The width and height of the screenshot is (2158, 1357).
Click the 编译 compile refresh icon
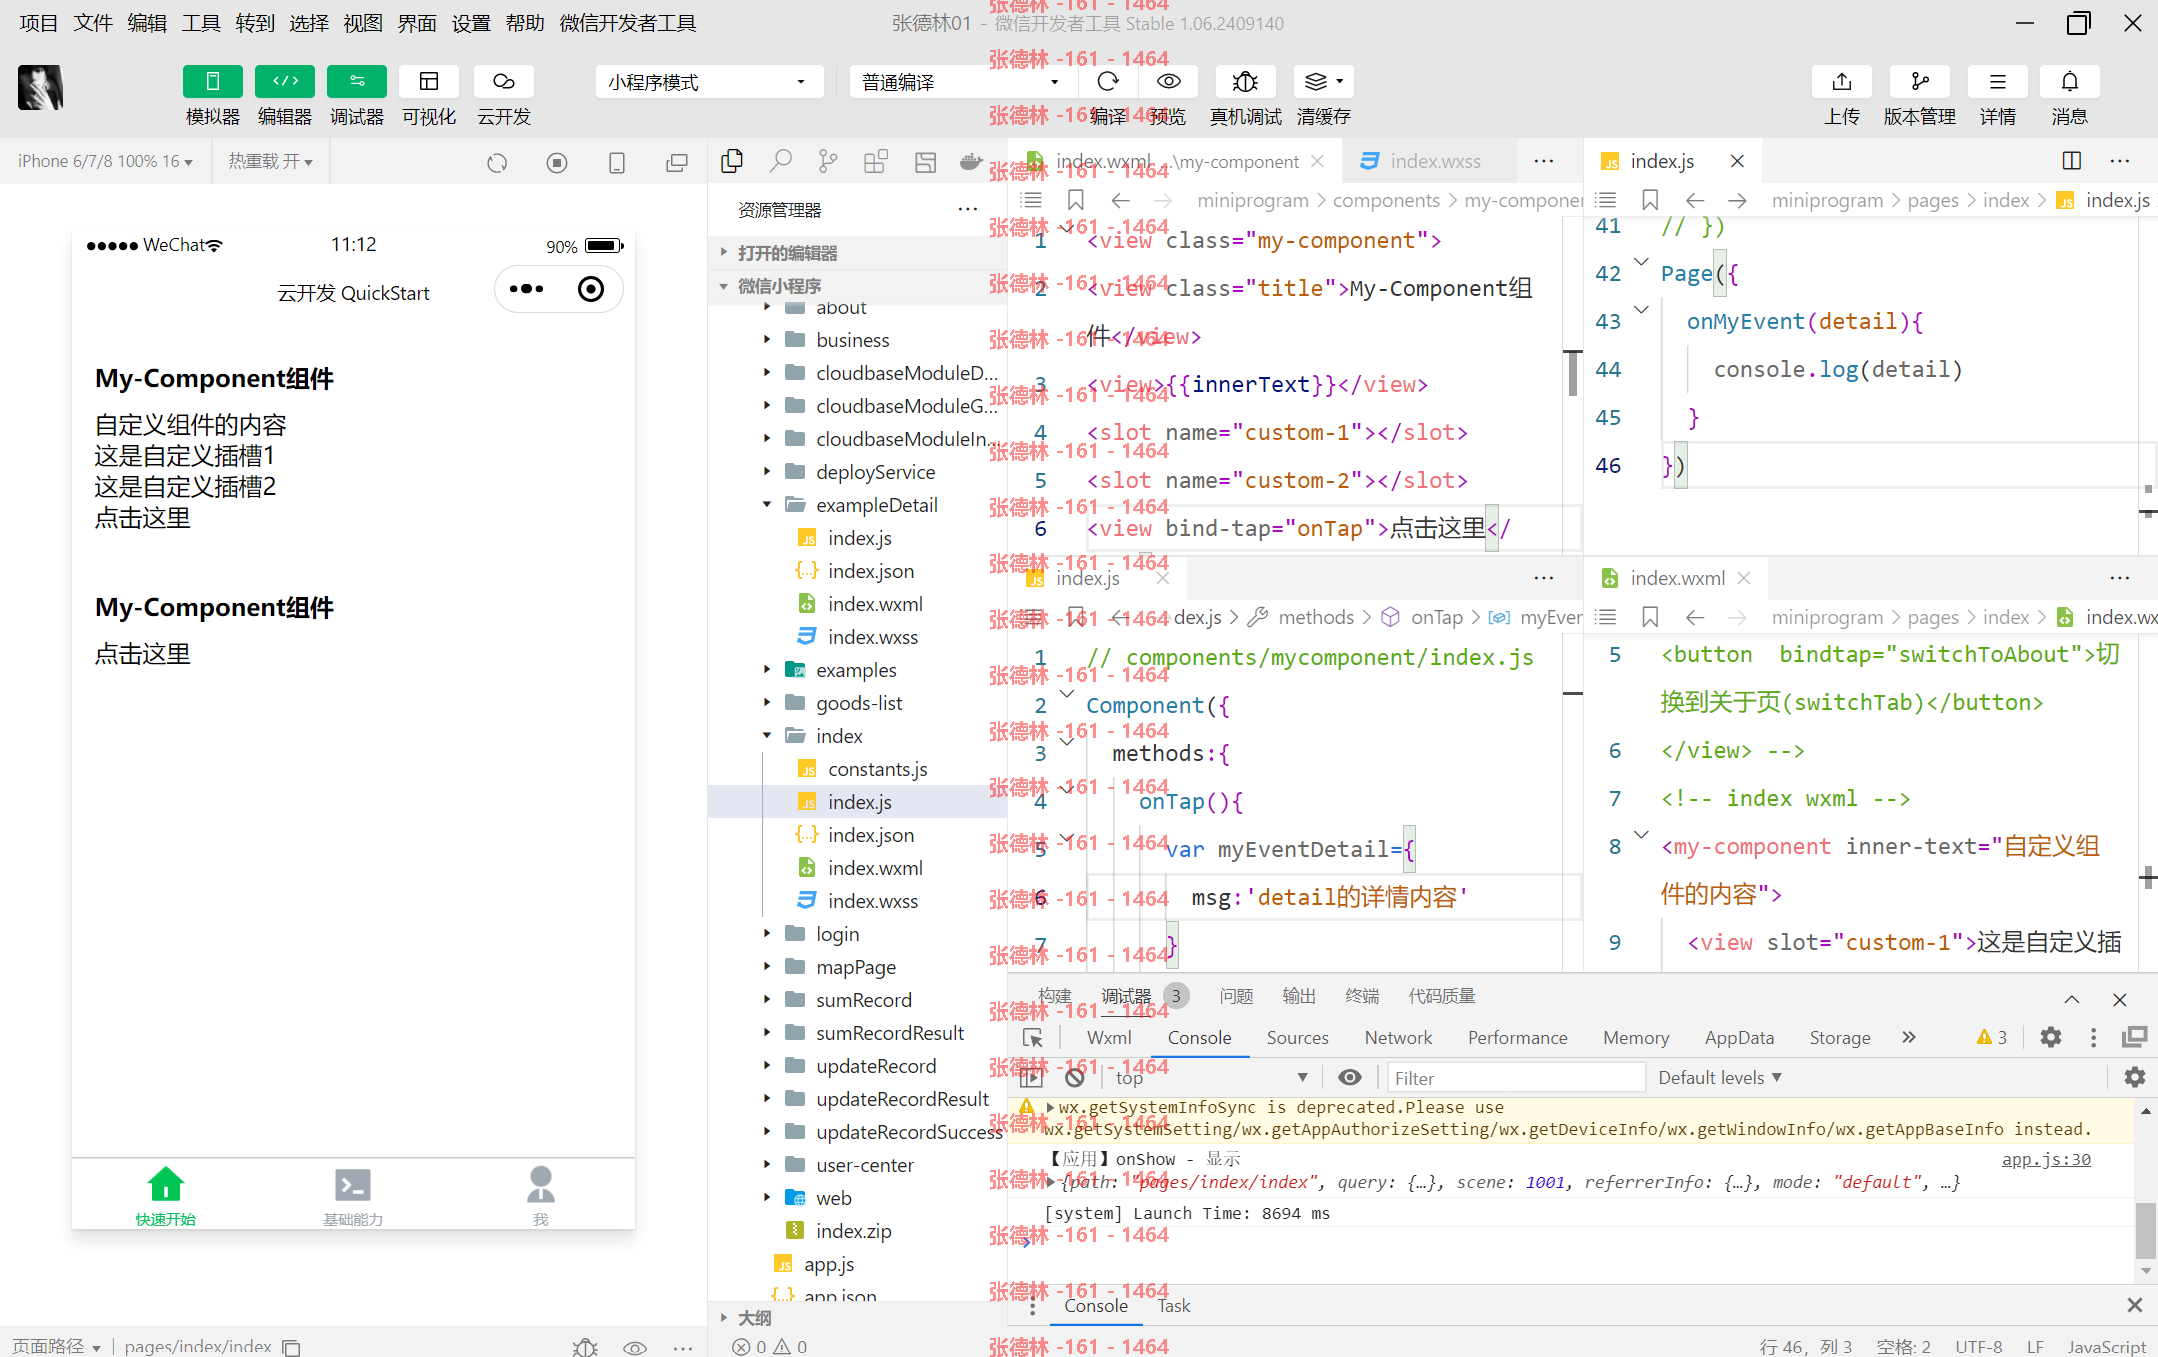point(1108,82)
